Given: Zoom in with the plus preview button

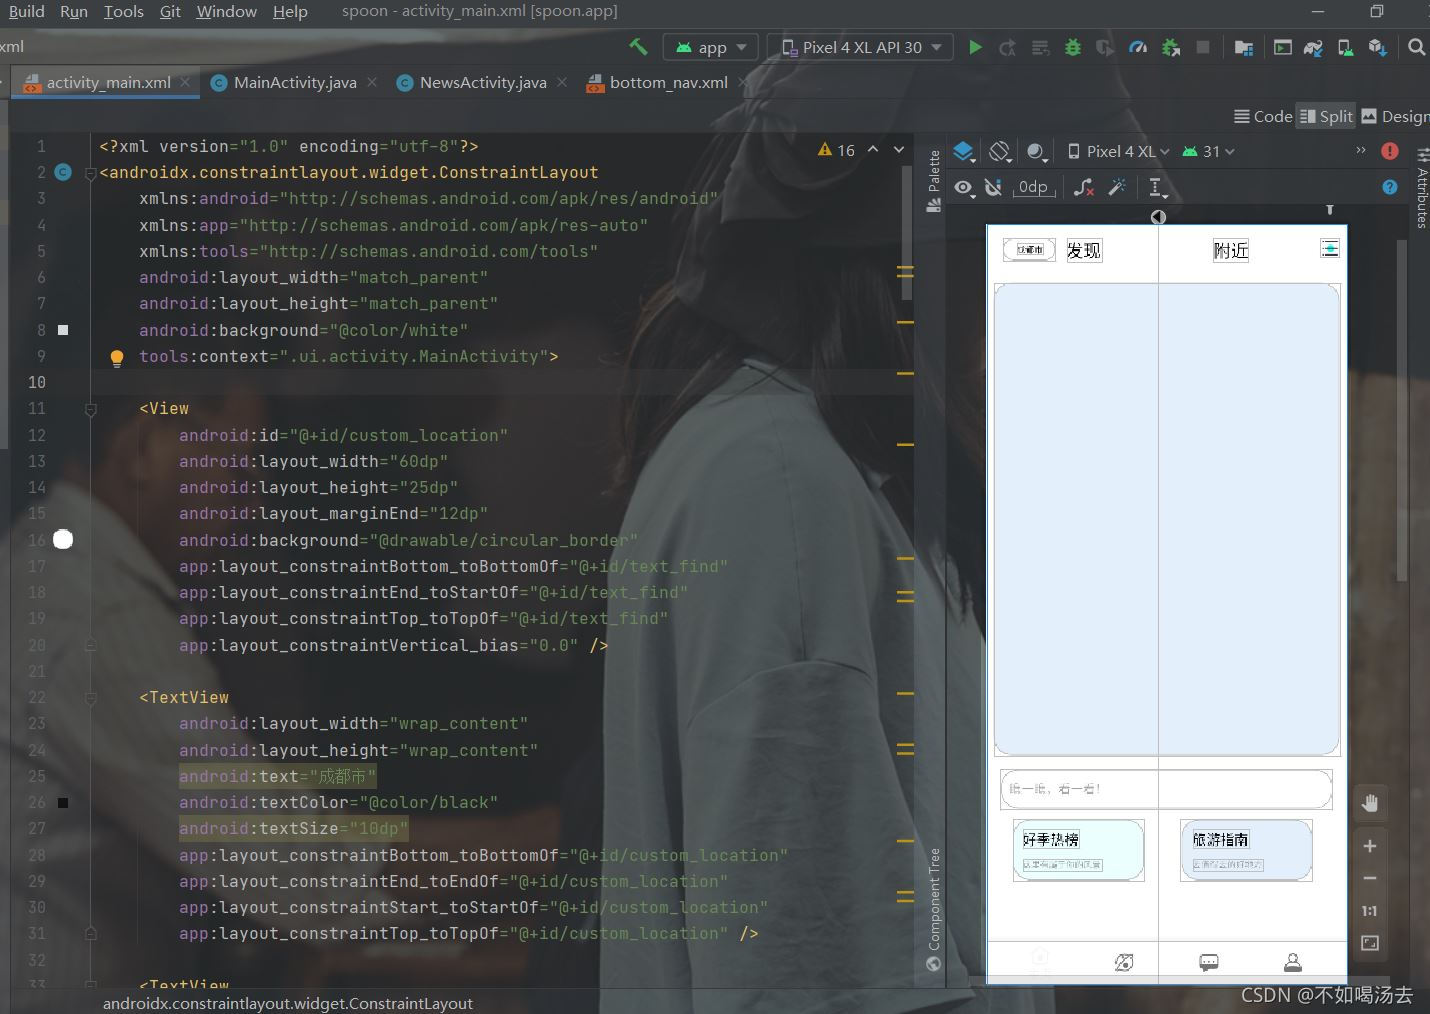Looking at the screenshot, I should [1370, 846].
